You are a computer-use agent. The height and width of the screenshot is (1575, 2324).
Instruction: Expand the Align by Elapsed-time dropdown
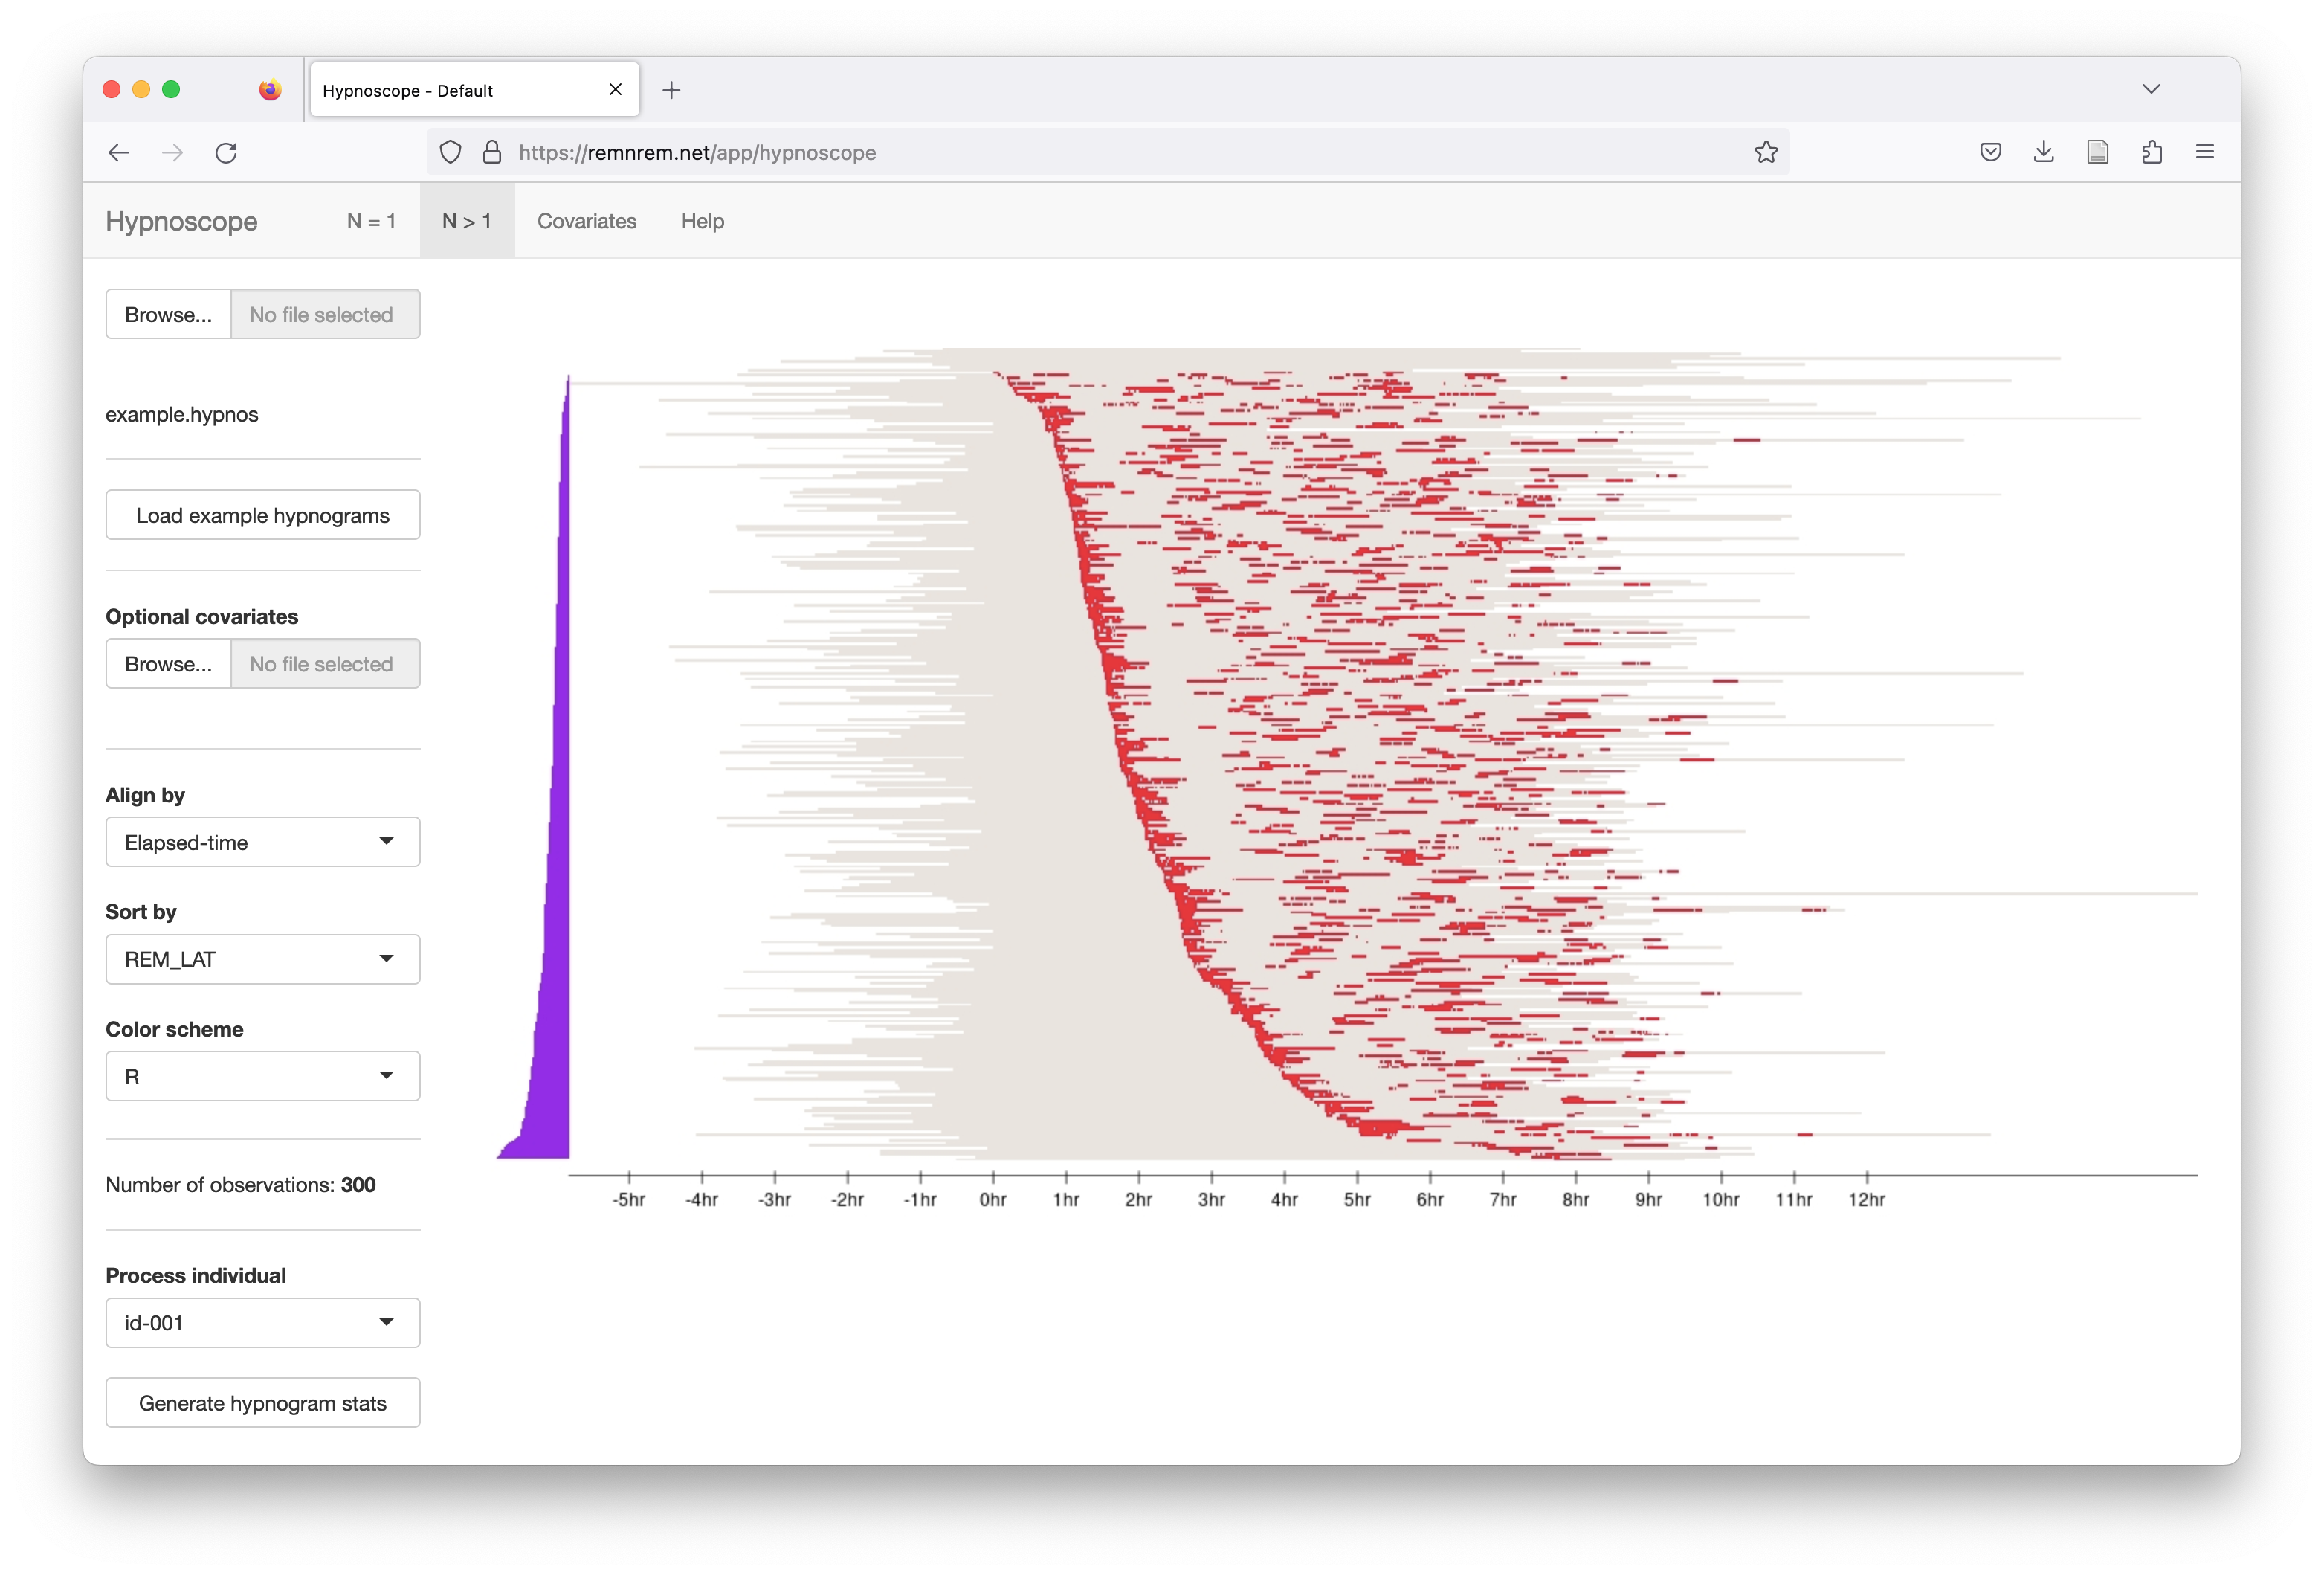262,842
